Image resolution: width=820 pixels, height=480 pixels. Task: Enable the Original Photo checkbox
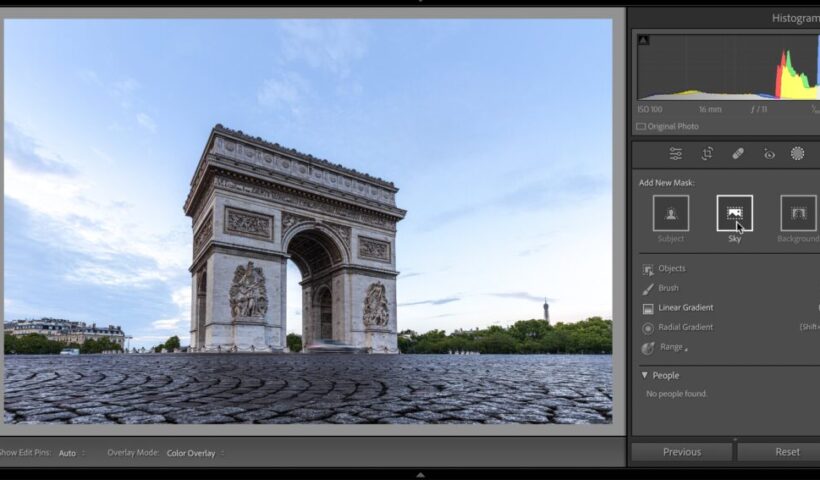pyautogui.click(x=641, y=127)
